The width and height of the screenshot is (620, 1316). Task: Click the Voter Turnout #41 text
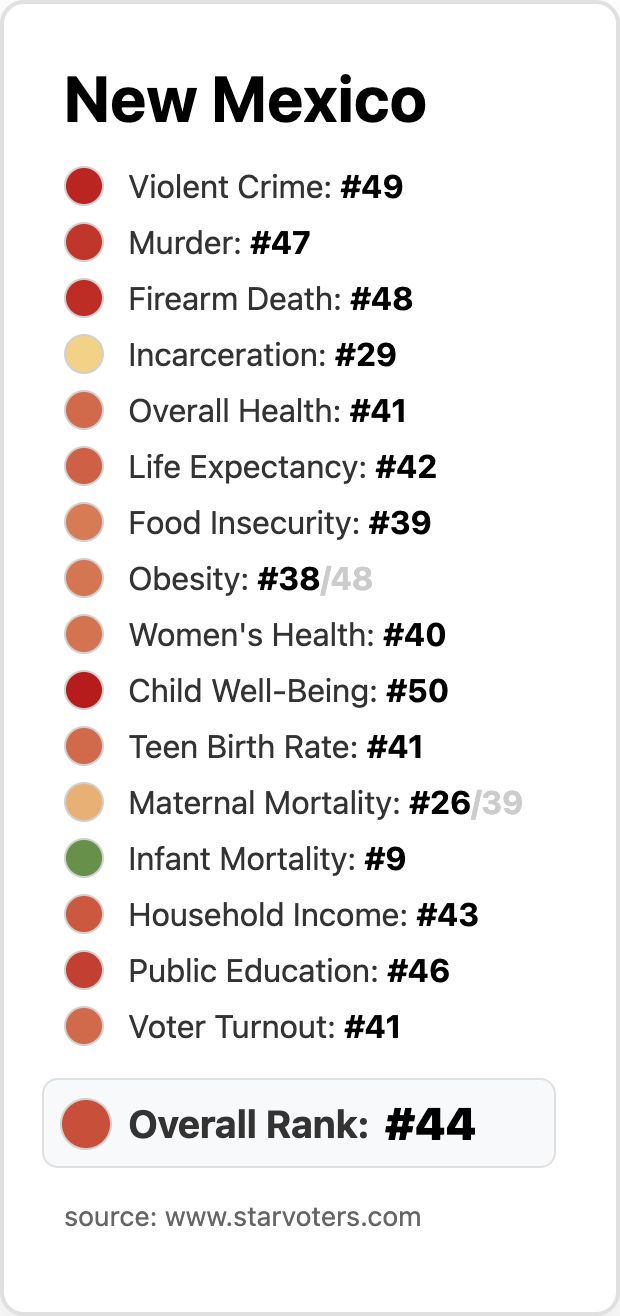point(264,1027)
